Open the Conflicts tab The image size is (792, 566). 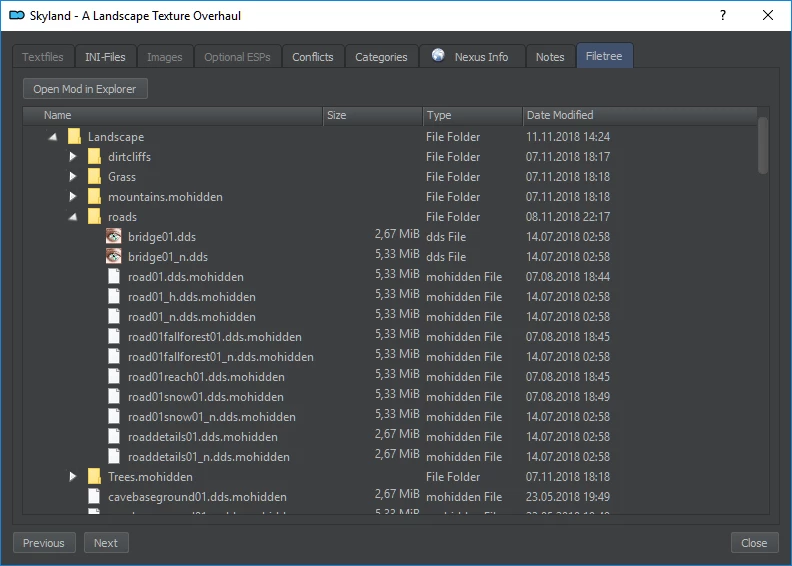point(313,57)
